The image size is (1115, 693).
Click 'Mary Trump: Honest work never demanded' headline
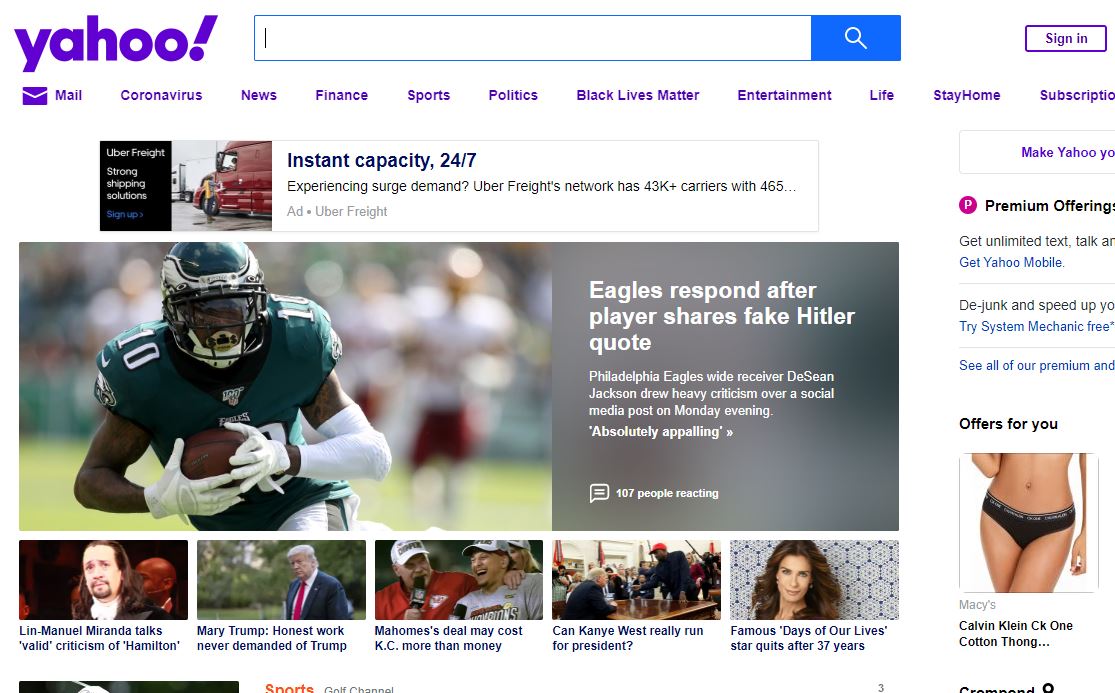[272, 638]
